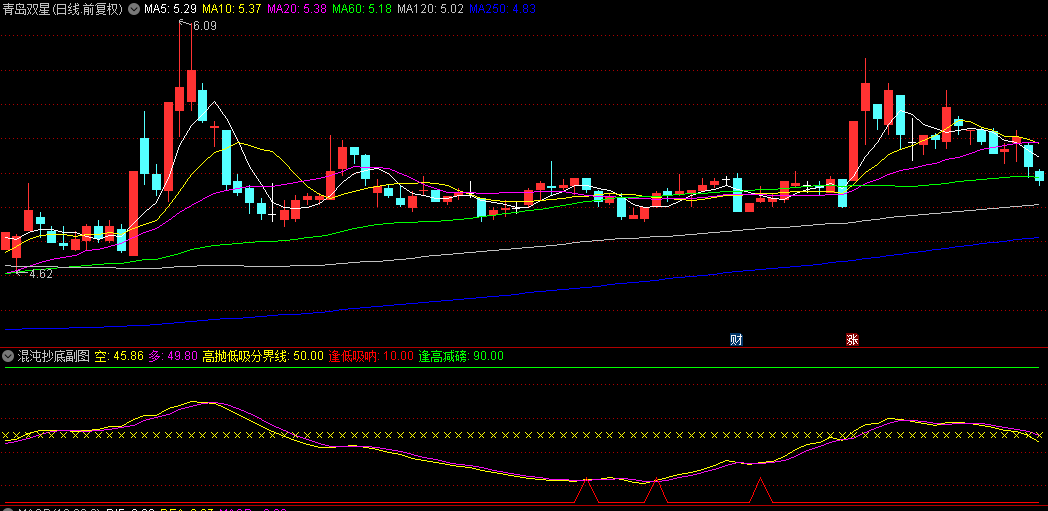Click the green 逢高减磅 90.00 label
The height and width of the screenshot is (511, 1048).
(x=461, y=355)
